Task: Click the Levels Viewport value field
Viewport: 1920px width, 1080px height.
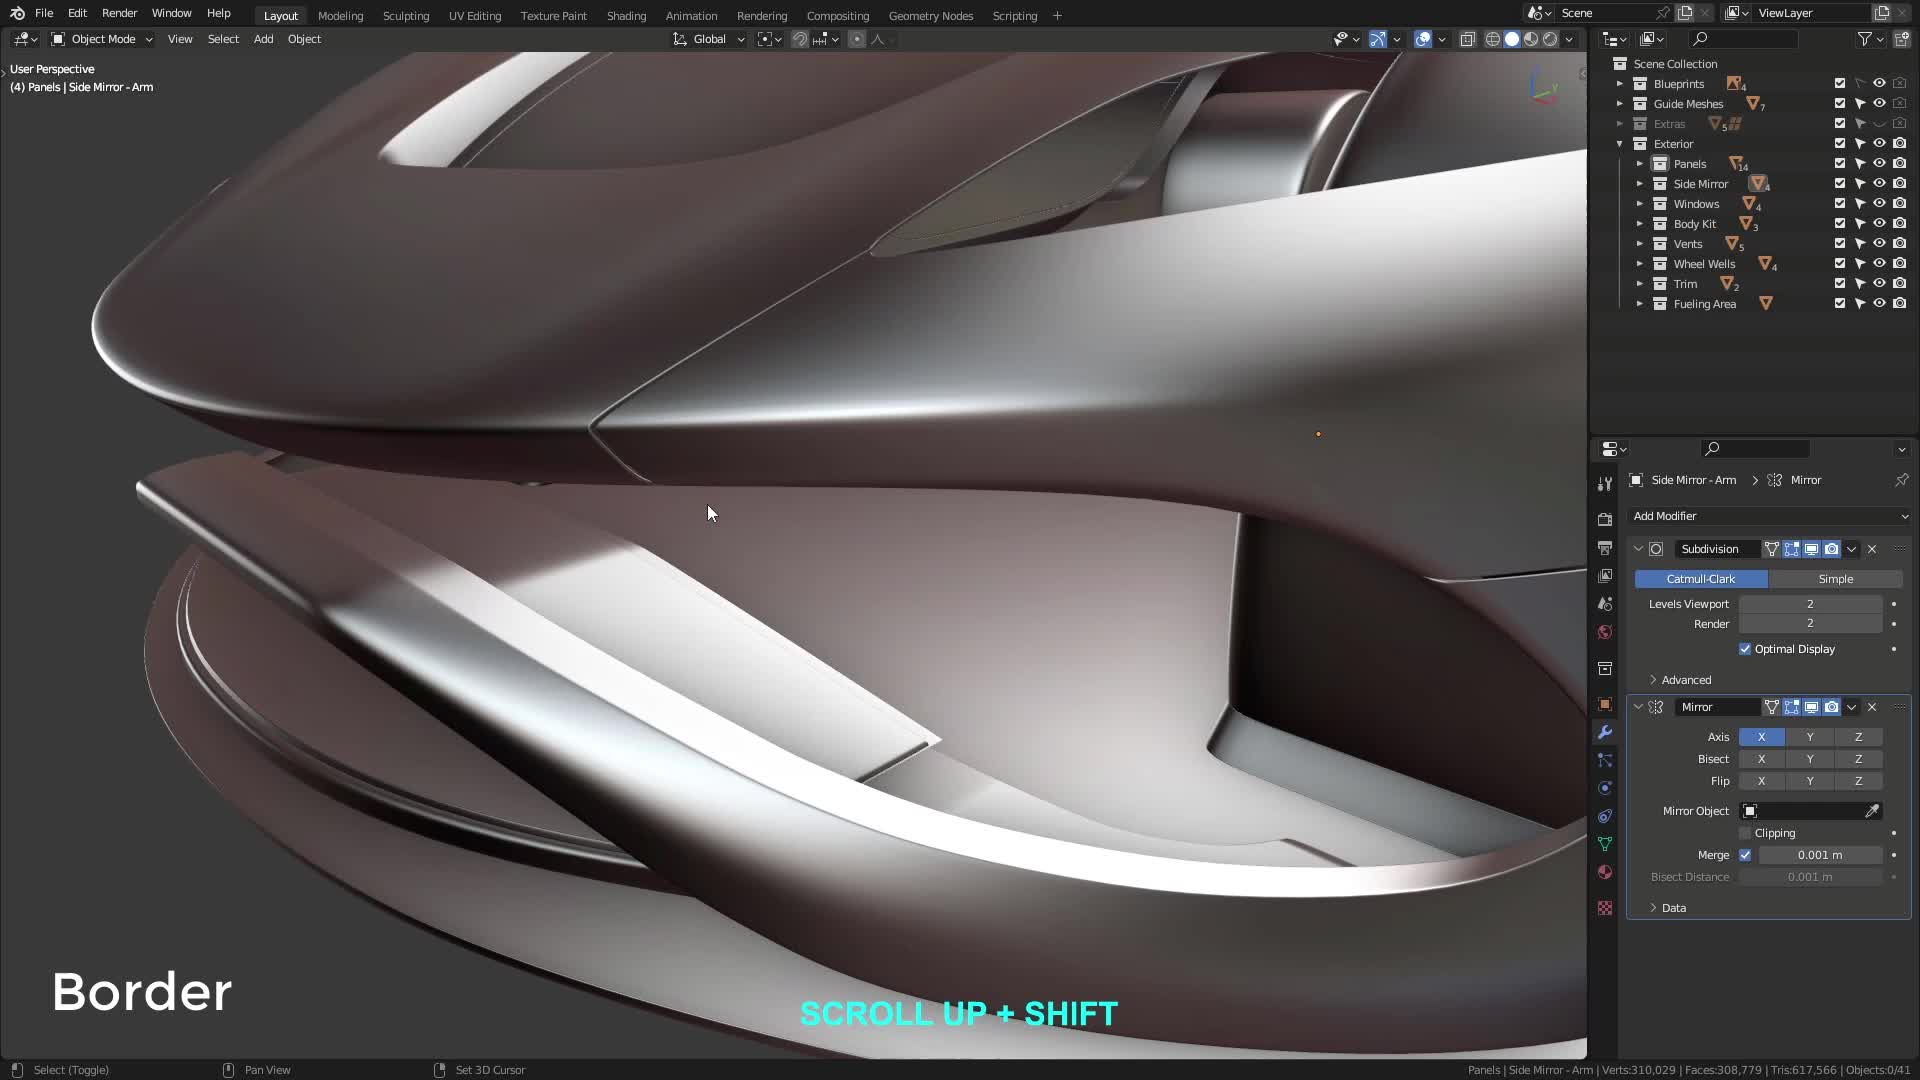Action: tap(1810, 604)
